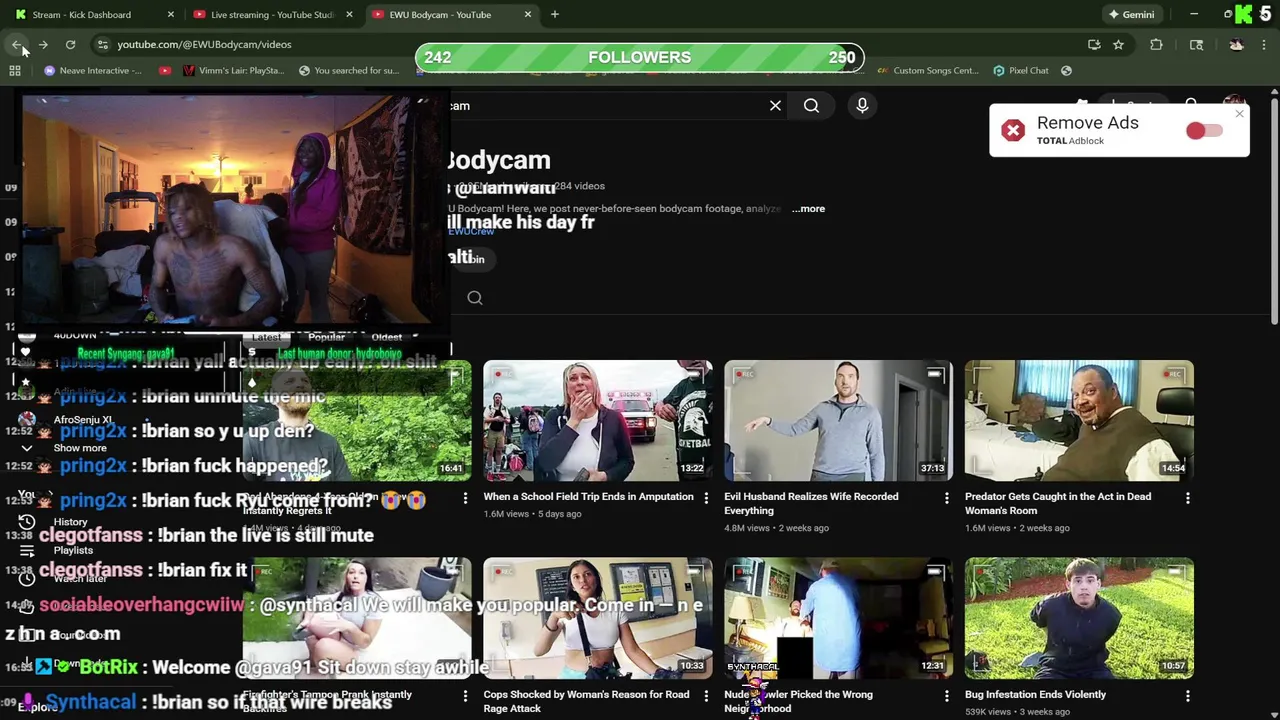Click the install app icon in address bar
Viewport: 1280px width, 720px height.
tap(1094, 44)
